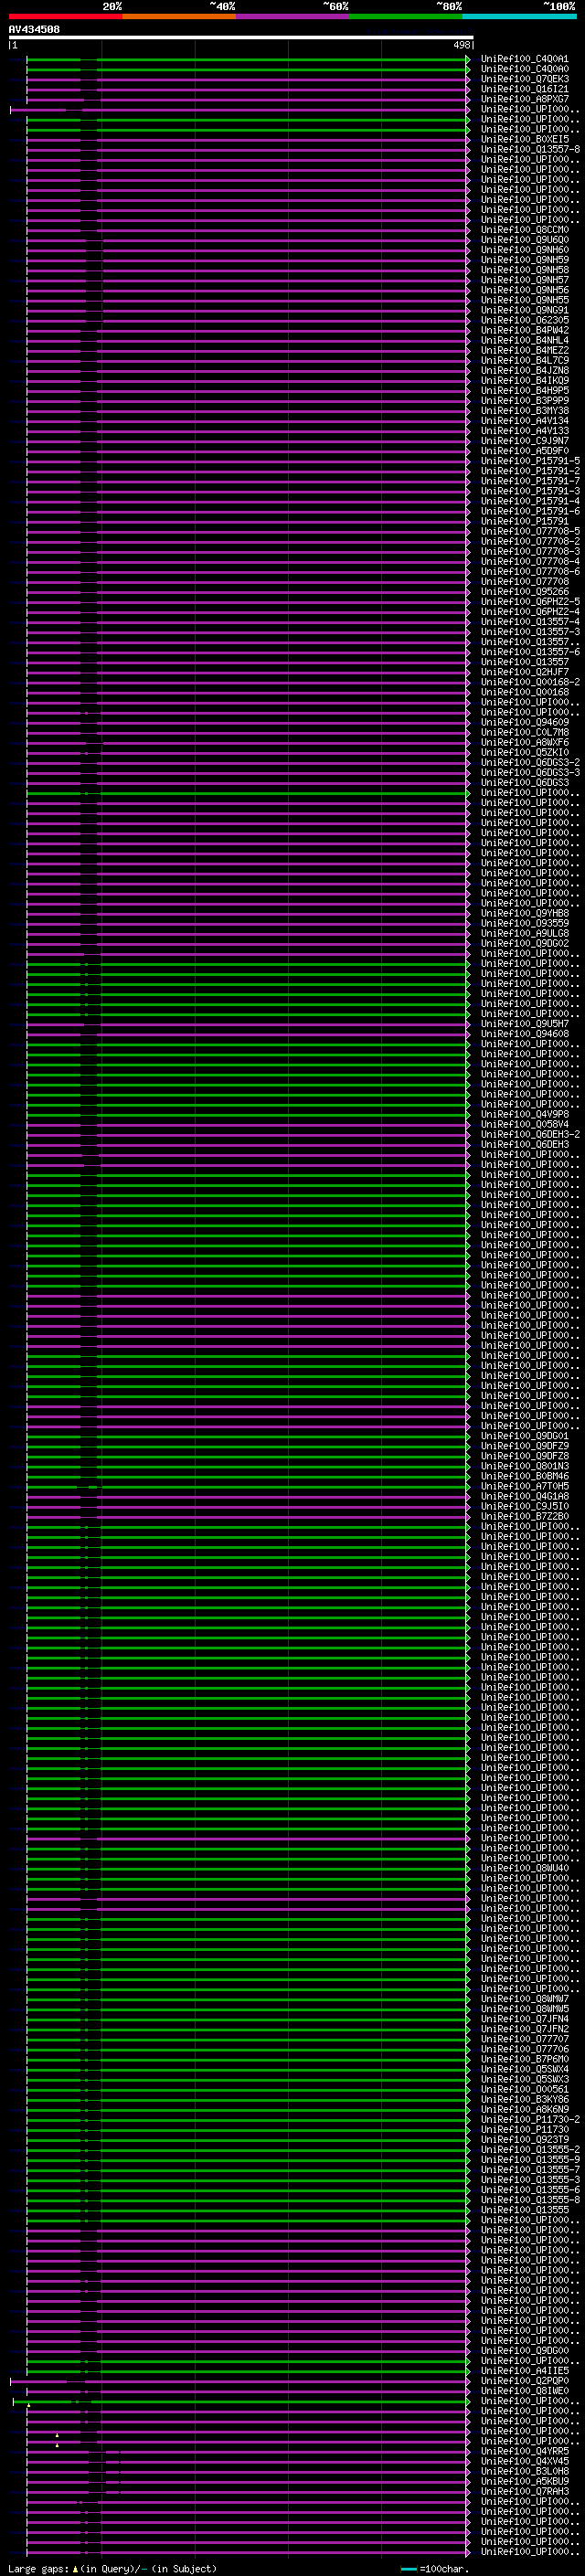The width and height of the screenshot is (585, 2576).
Task: Click hit label UniRef100_B0BM46
Action: [x=525, y=1476]
